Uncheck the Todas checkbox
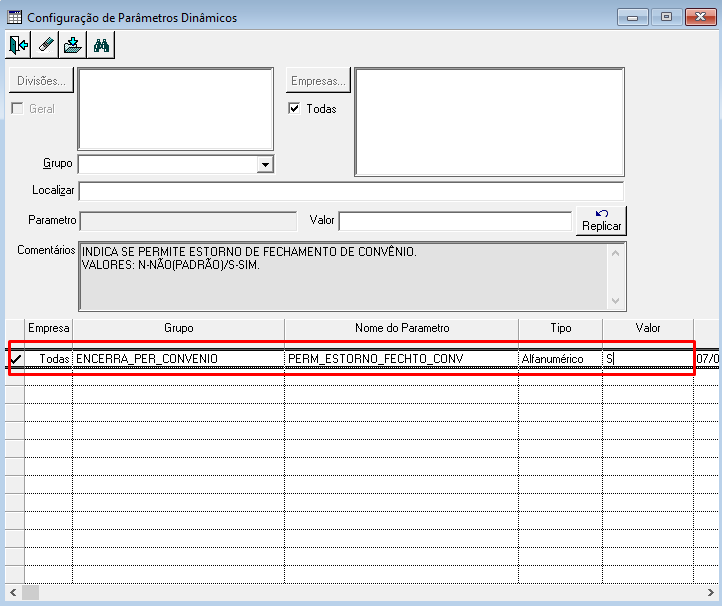Image resolution: width=722 pixels, height=606 pixels. coord(294,109)
